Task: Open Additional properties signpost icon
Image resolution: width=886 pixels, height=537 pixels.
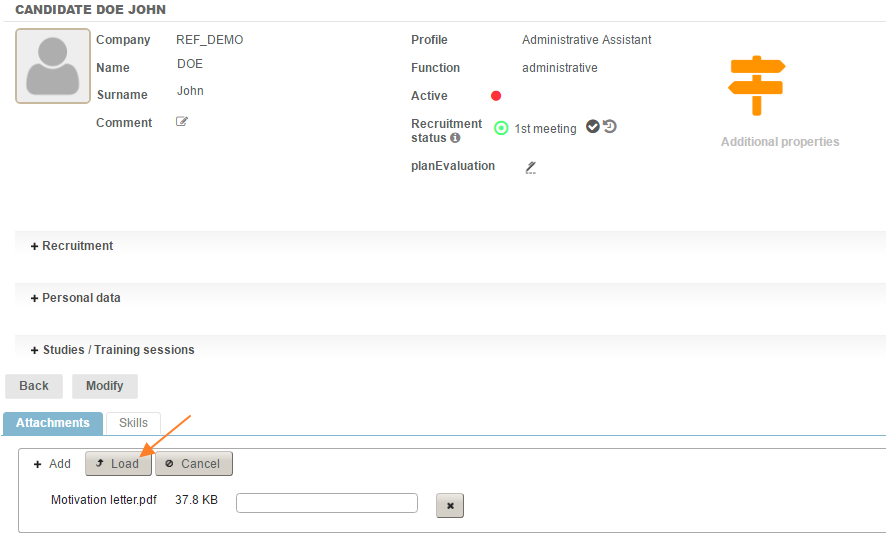Action: tap(757, 86)
